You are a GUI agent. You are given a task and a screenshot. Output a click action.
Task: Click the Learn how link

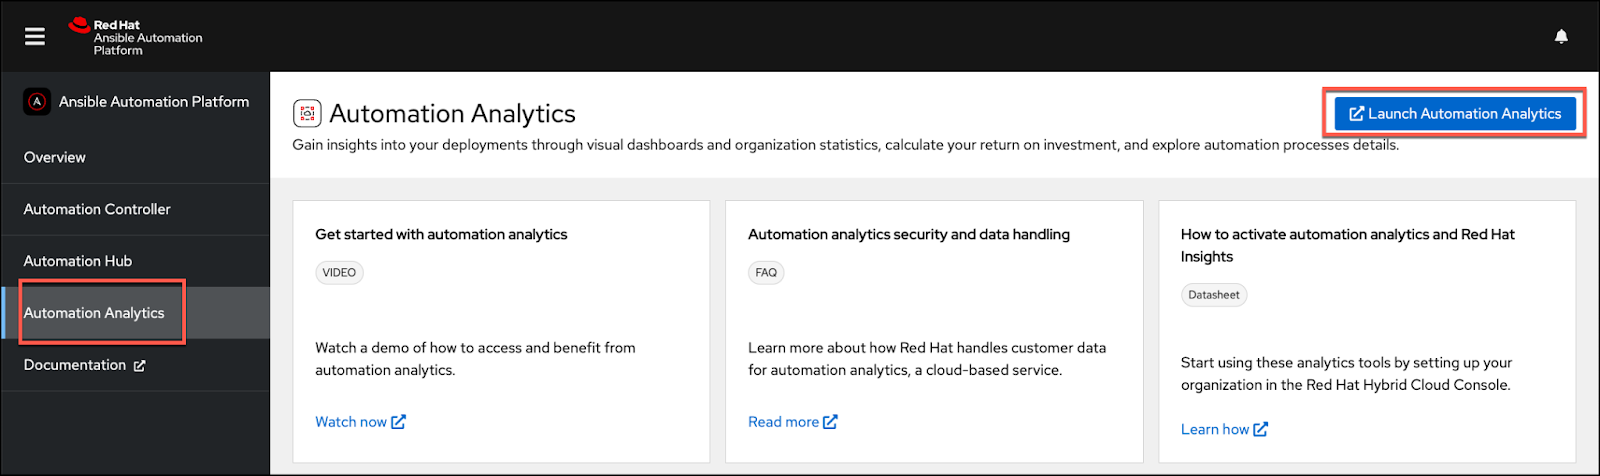point(1214,429)
